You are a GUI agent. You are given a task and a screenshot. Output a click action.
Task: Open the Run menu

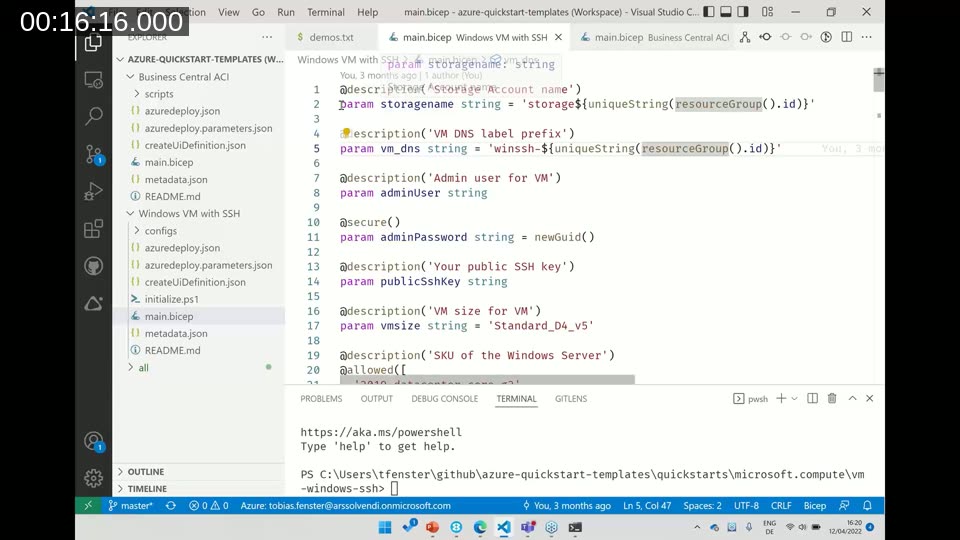point(285,12)
